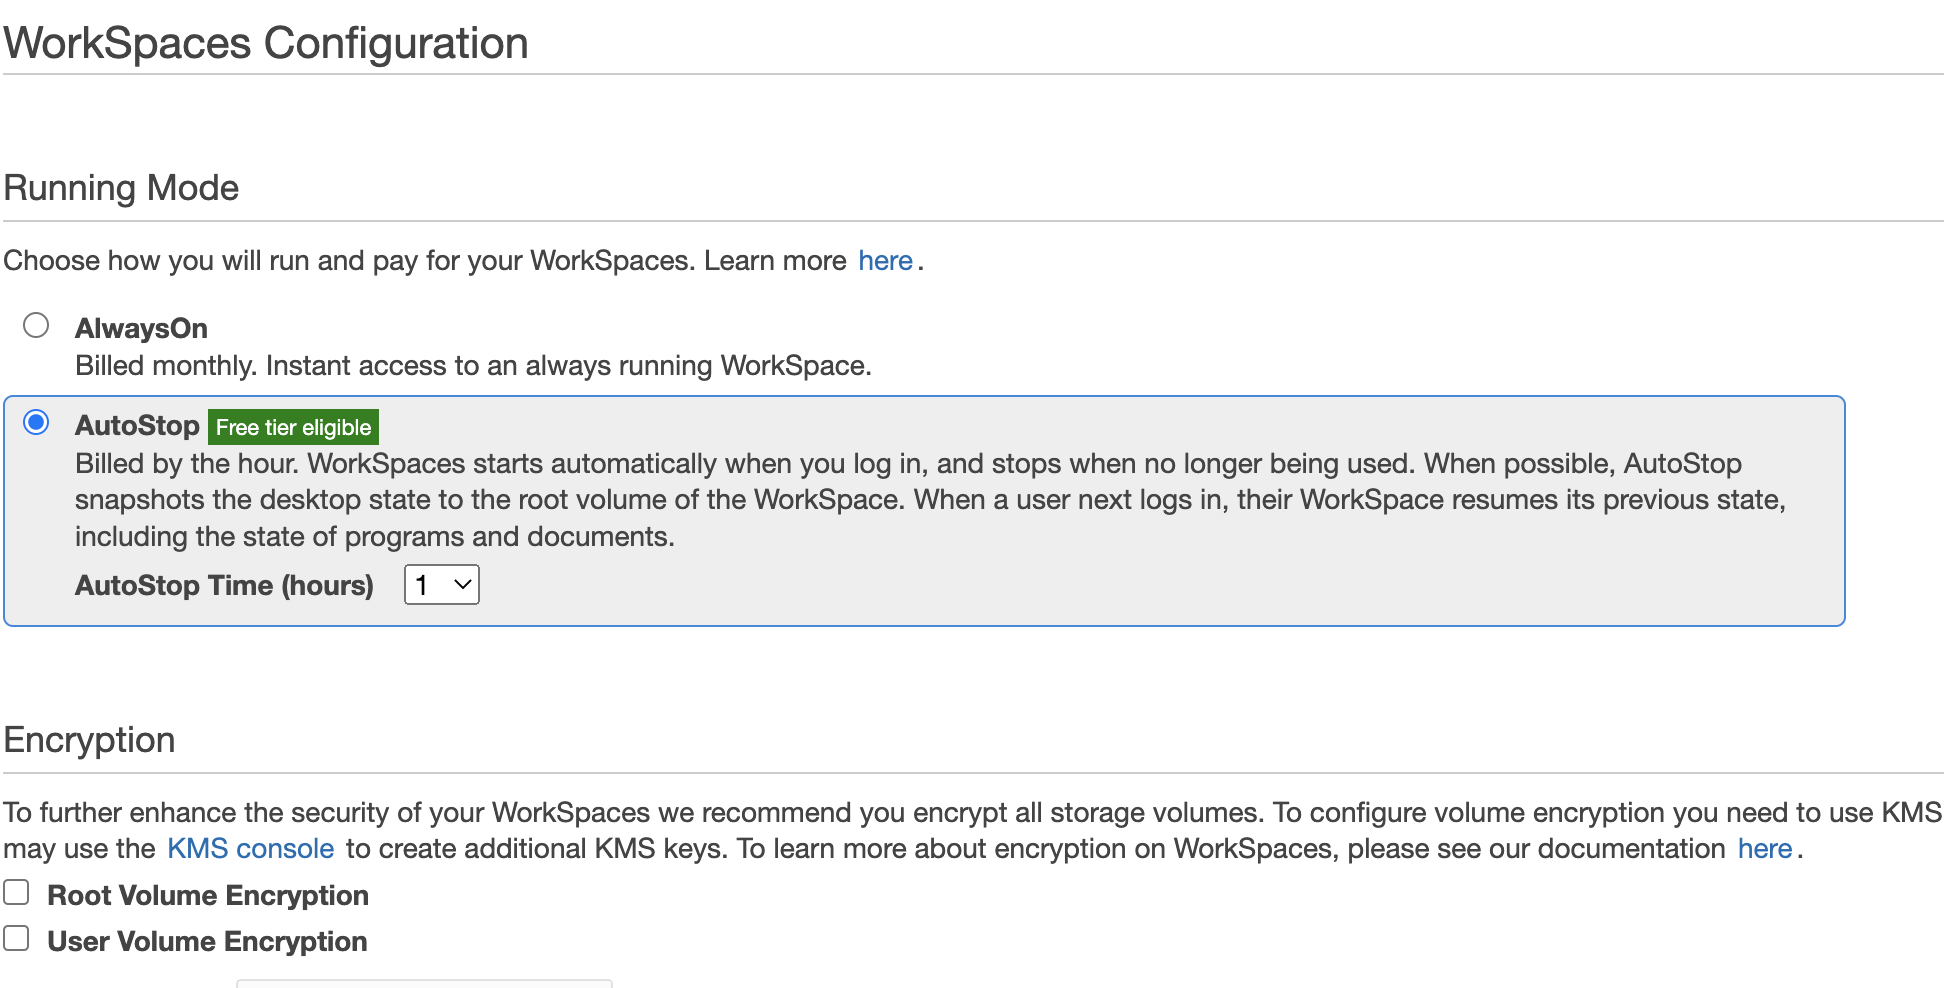This screenshot has width=1944, height=988.
Task: Click the User Volume Encryption label
Action: (207, 941)
